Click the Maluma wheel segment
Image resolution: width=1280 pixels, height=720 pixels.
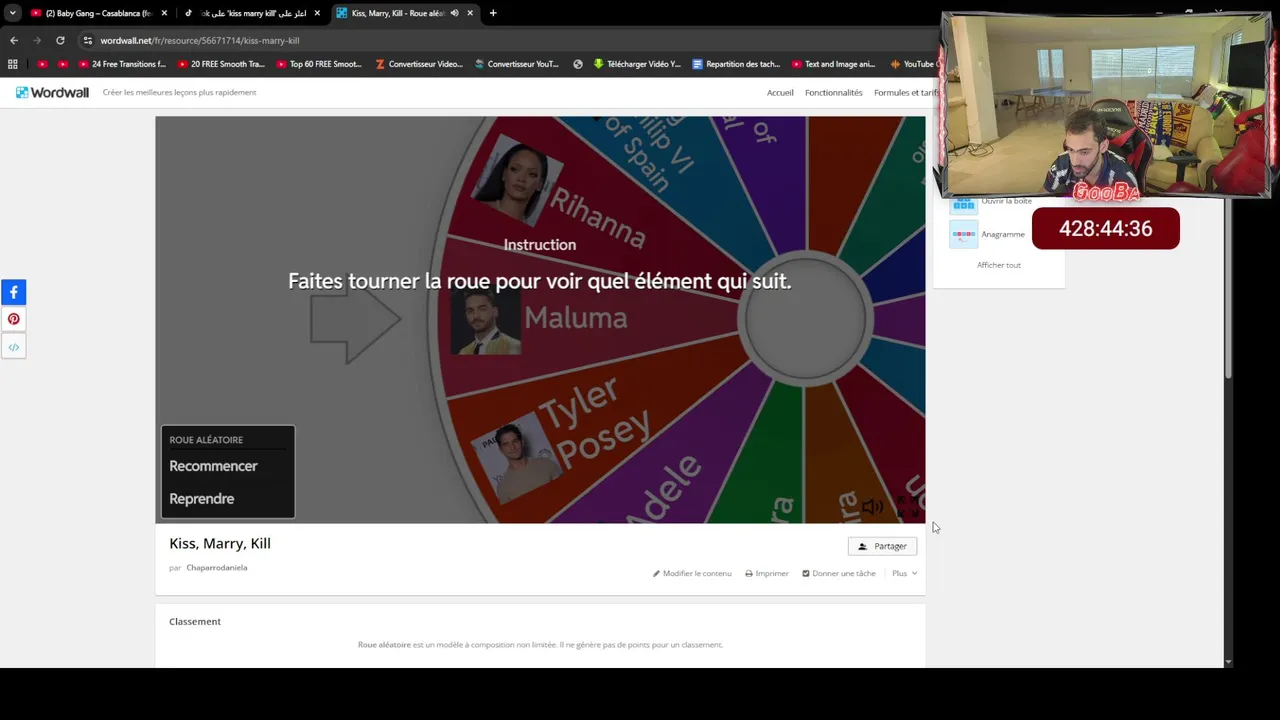click(575, 318)
